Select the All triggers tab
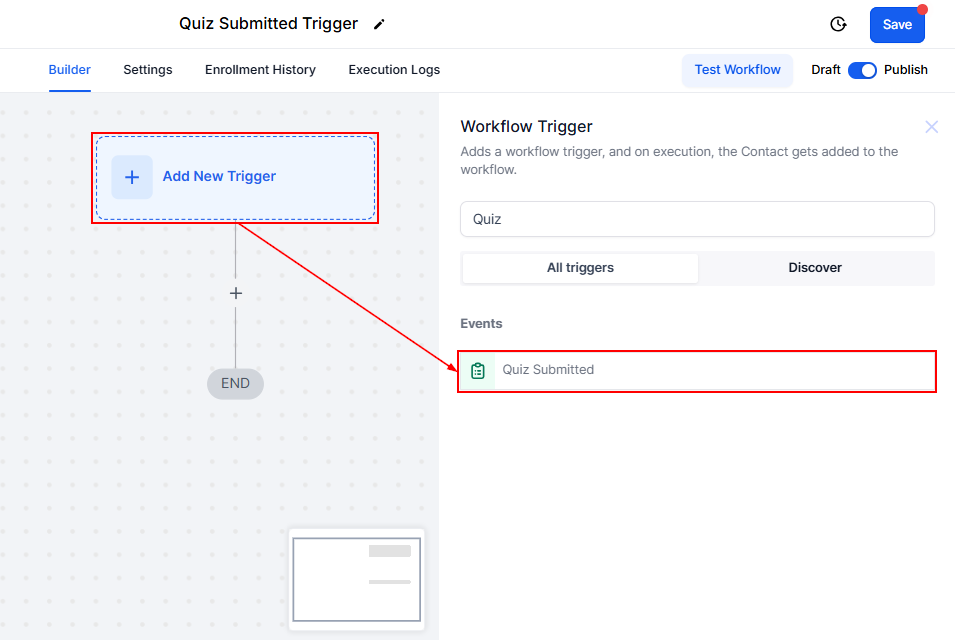Screen dimensions: 955x640 [x=580, y=268]
